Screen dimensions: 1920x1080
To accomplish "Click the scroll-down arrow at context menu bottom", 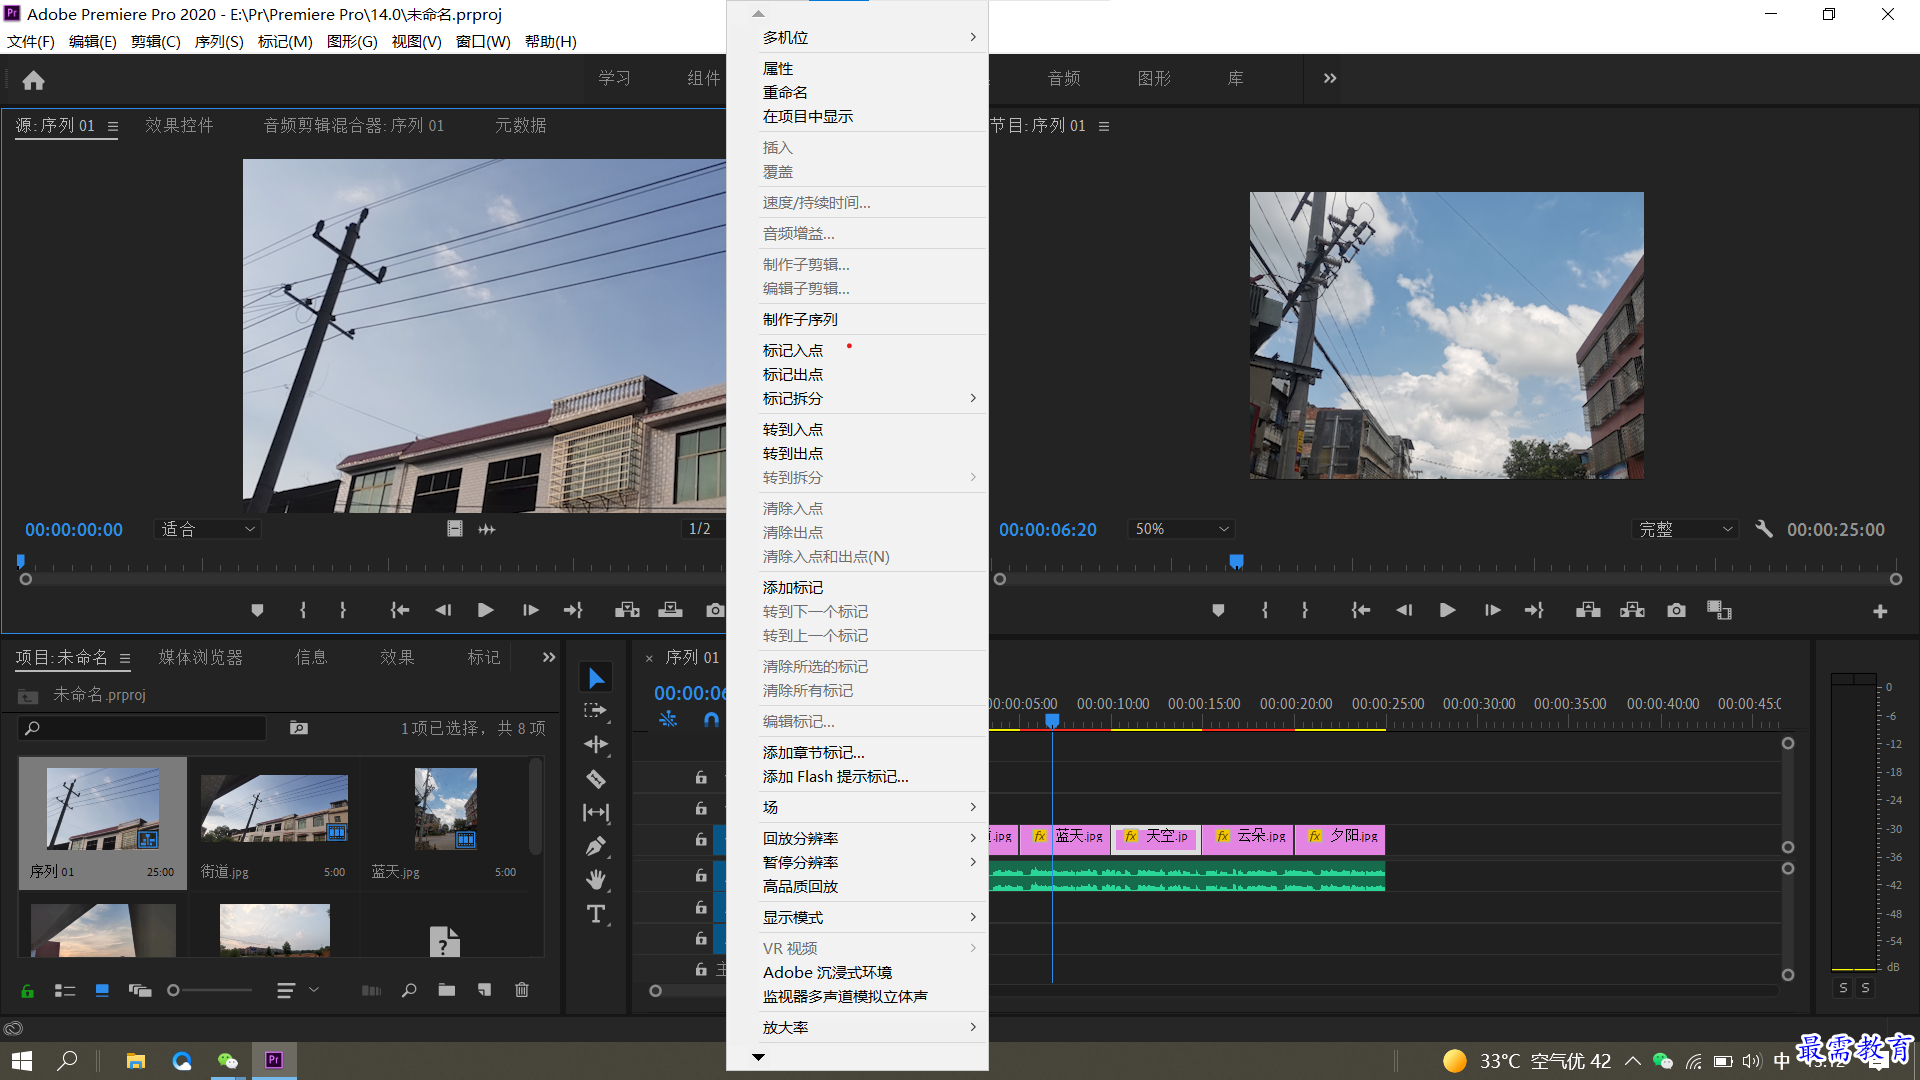I will [758, 1056].
